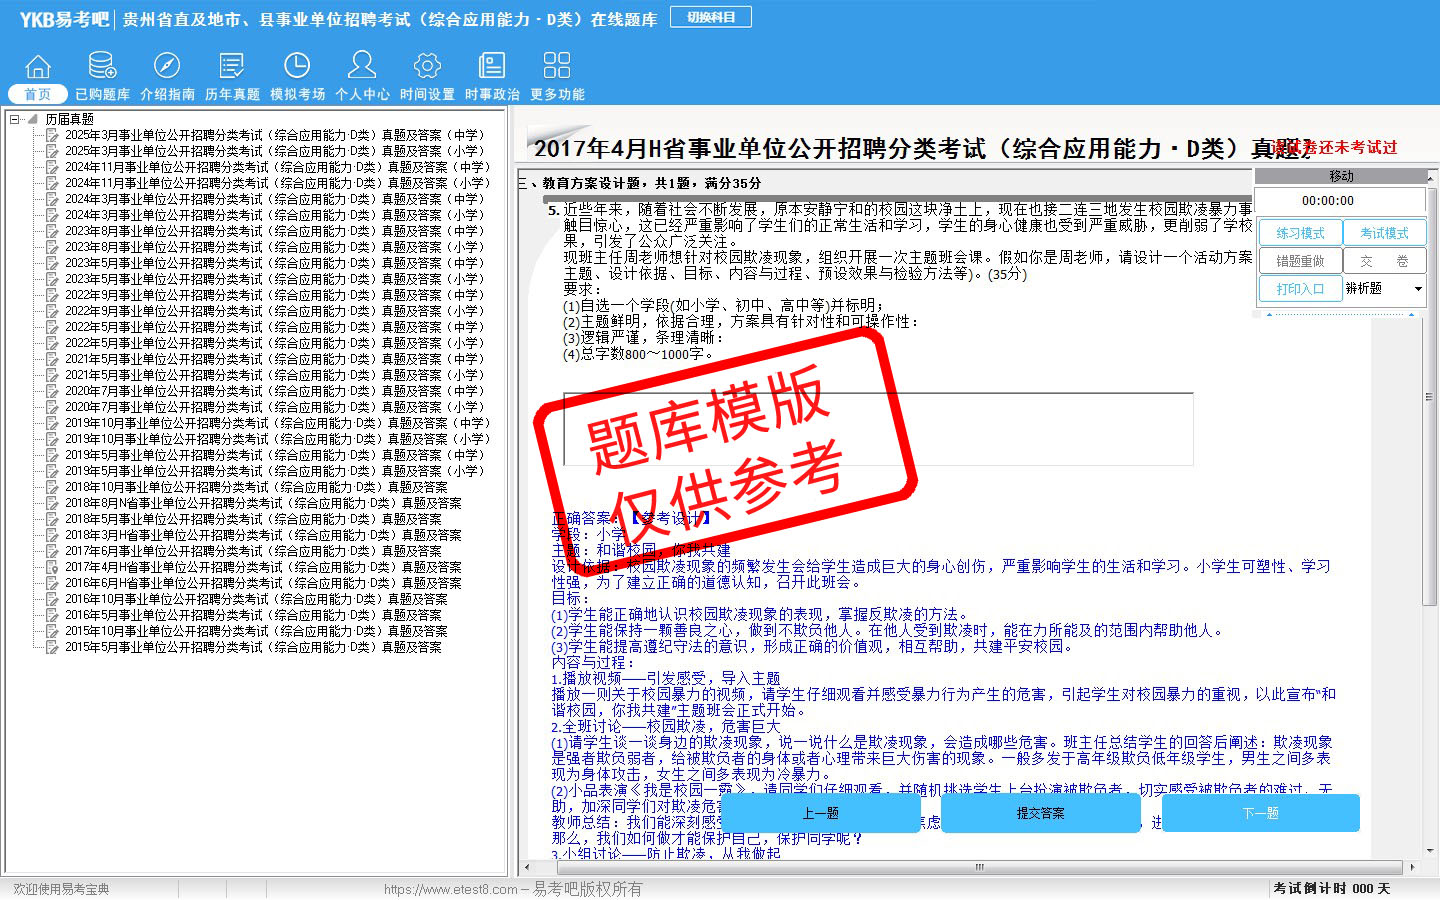
Task: Click the 首页 home icon
Action: point(38,67)
